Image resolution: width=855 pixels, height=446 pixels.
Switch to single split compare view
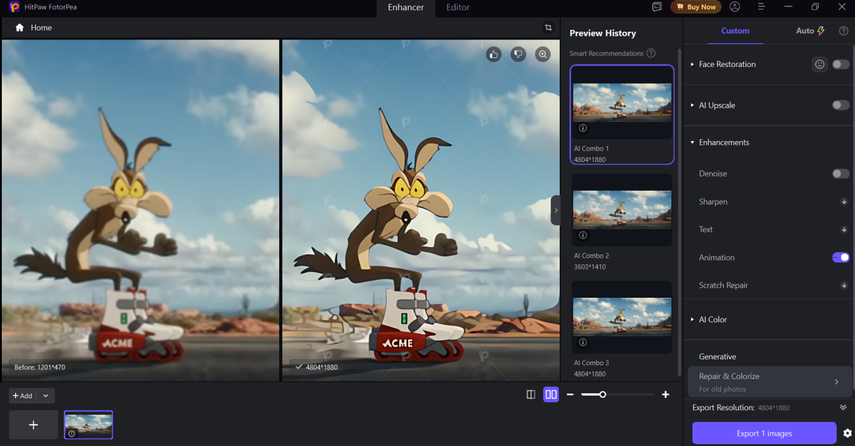[531, 395]
